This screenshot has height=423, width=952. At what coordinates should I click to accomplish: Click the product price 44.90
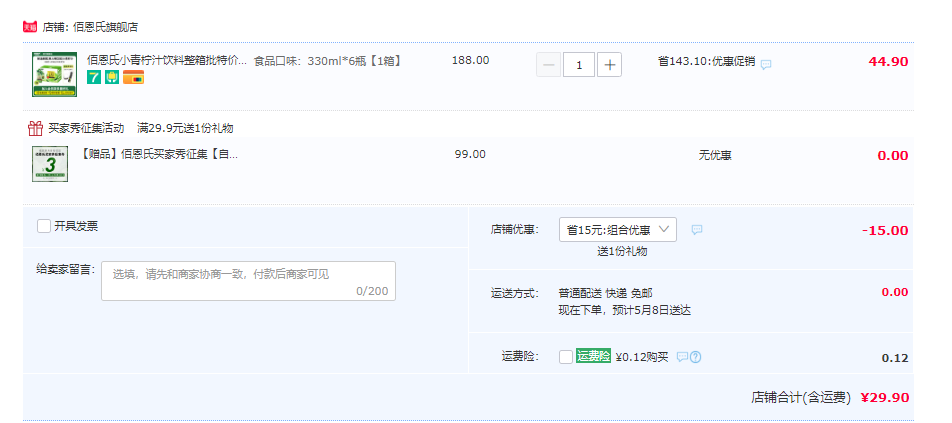(888, 62)
